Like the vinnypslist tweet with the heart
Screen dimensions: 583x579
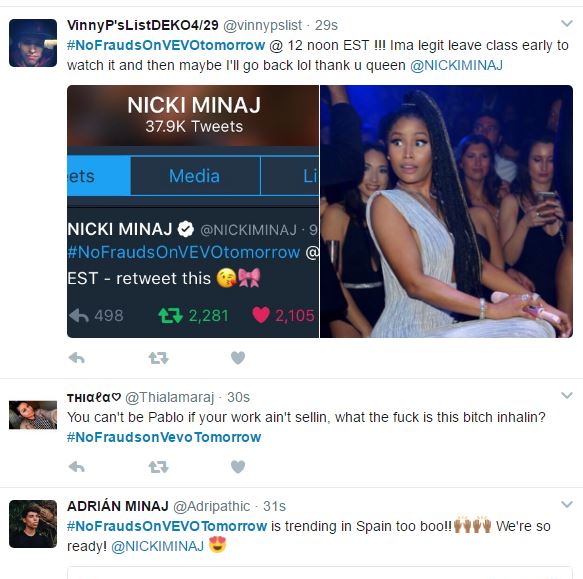click(238, 358)
